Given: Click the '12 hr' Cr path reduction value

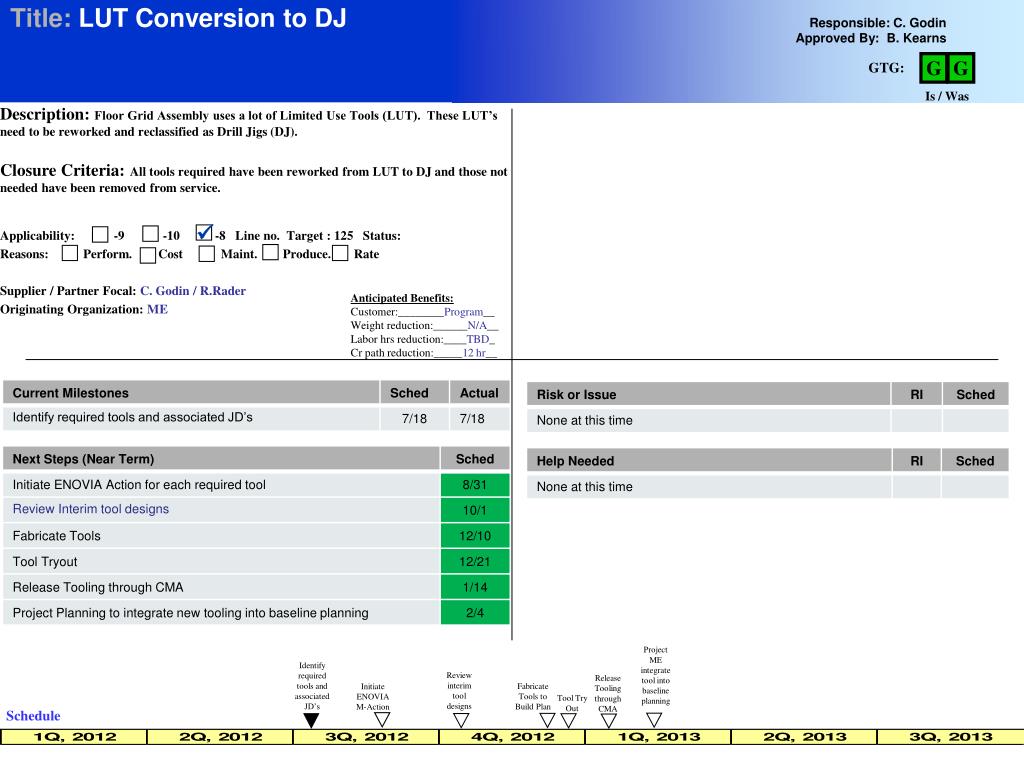Looking at the screenshot, I should [474, 353].
